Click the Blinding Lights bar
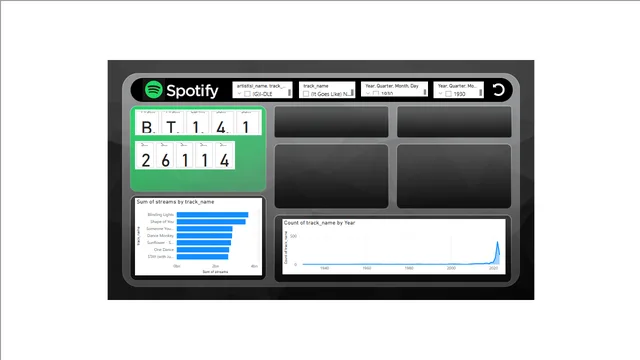The height and width of the screenshot is (360, 640). [212, 215]
